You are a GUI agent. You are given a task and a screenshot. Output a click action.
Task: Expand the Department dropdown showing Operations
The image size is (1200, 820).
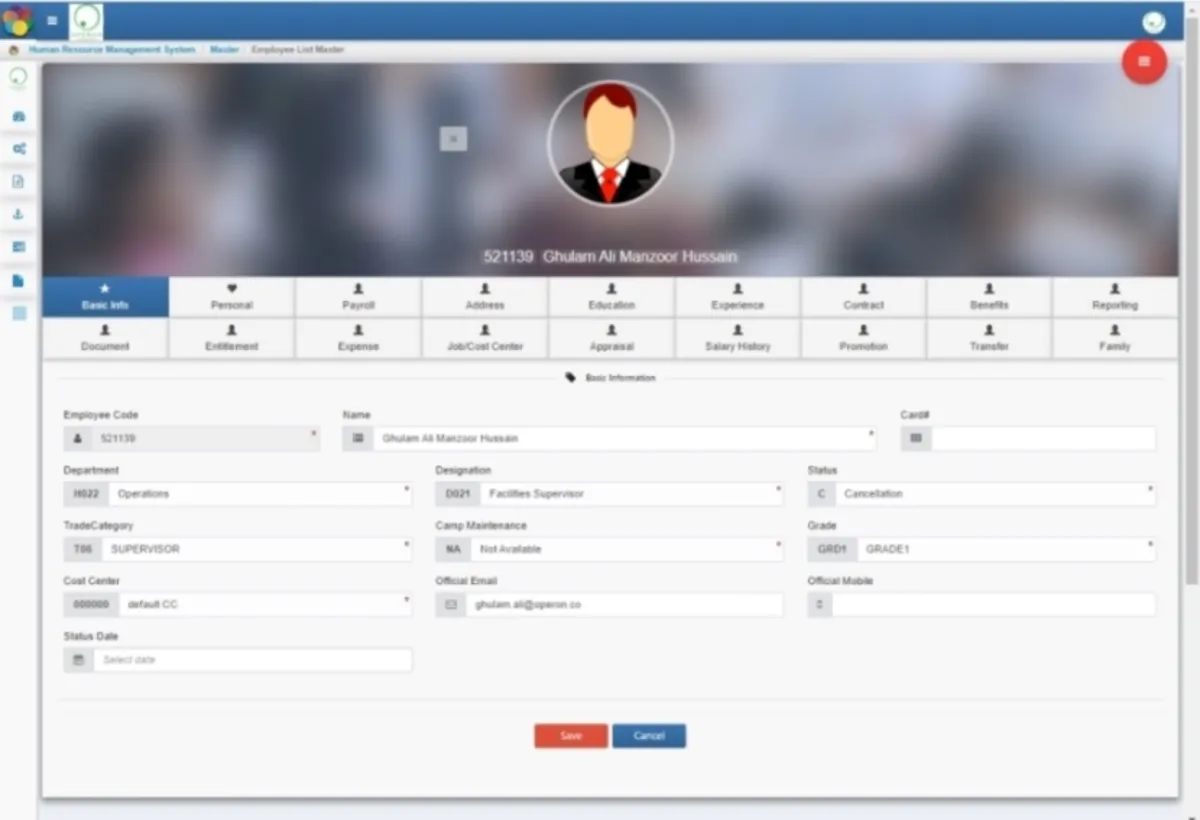[238, 494]
